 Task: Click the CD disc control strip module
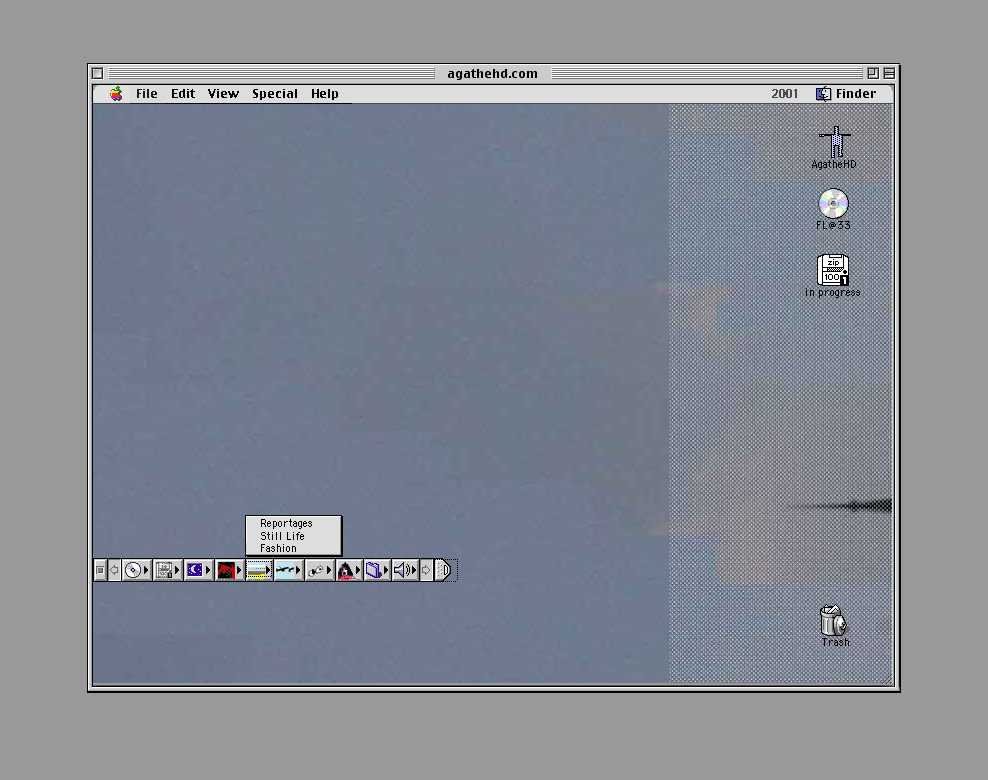pos(136,570)
